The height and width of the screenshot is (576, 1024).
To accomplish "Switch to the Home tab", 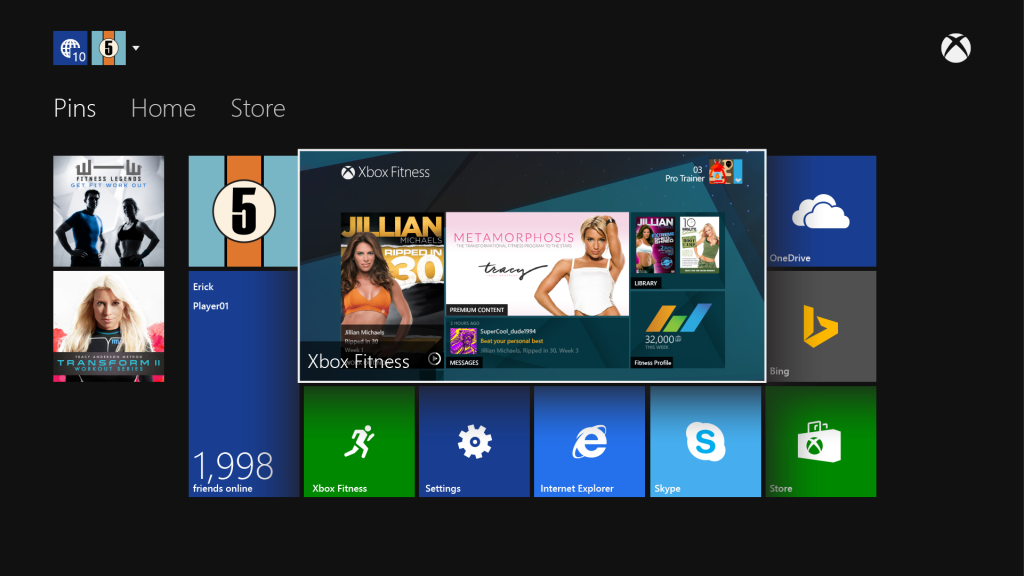I will pos(163,108).
